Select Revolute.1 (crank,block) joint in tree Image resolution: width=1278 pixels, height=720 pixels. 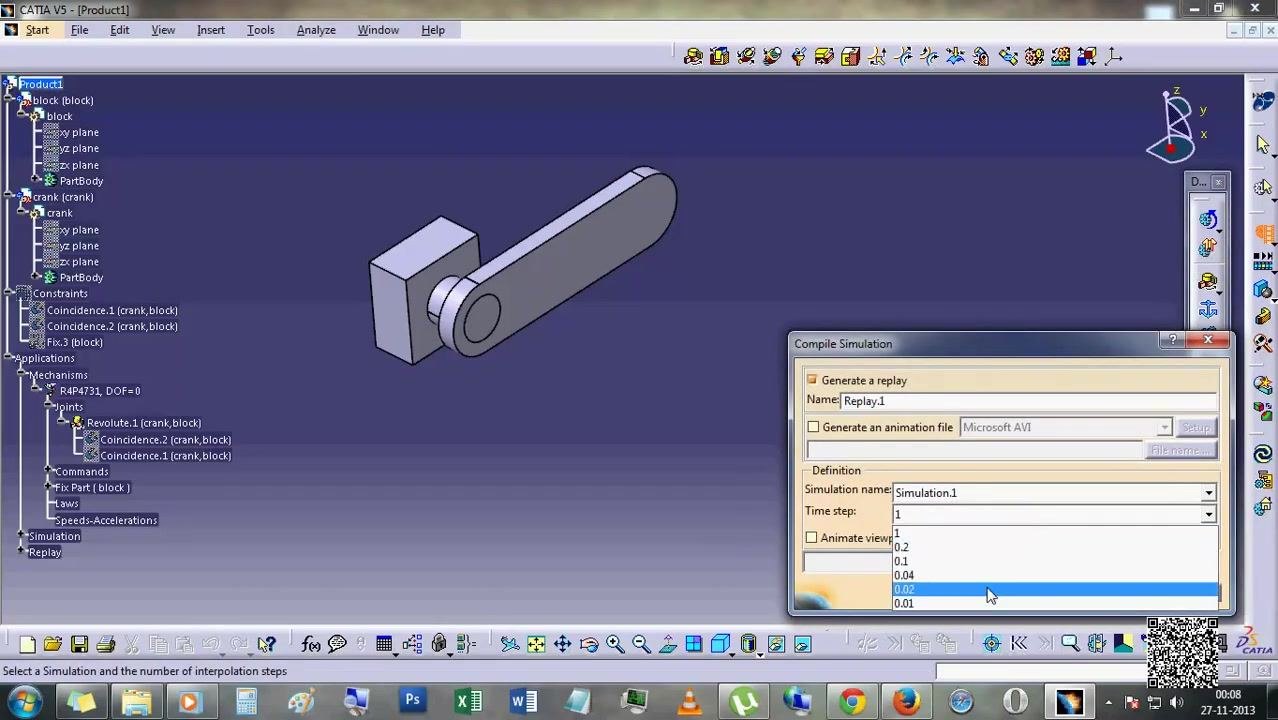(x=144, y=423)
